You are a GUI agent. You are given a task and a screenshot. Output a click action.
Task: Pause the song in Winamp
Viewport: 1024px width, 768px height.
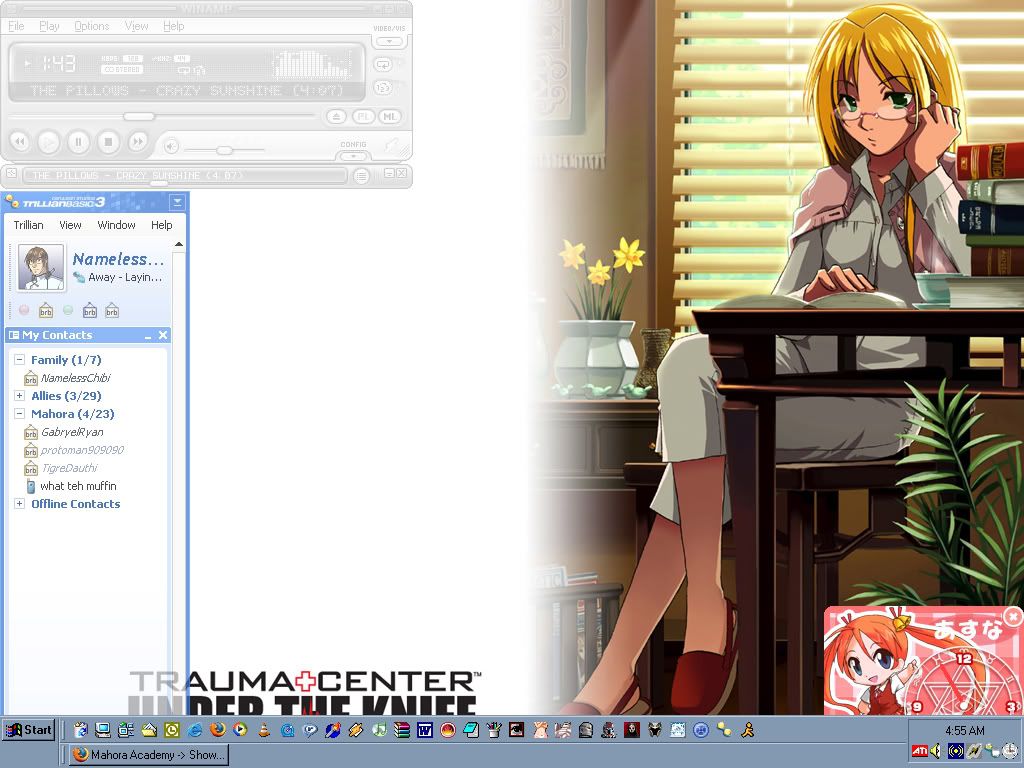[78, 142]
